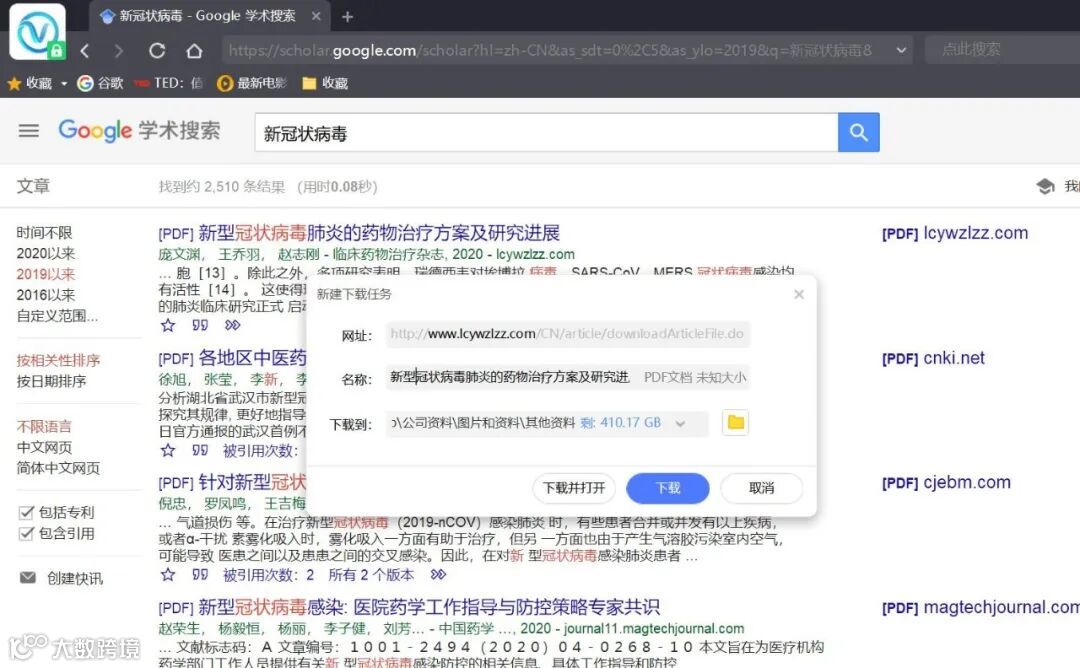Screen dimensions: 1080x668
Task: Sort by 按相关性排序
Action: [x=59, y=360]
